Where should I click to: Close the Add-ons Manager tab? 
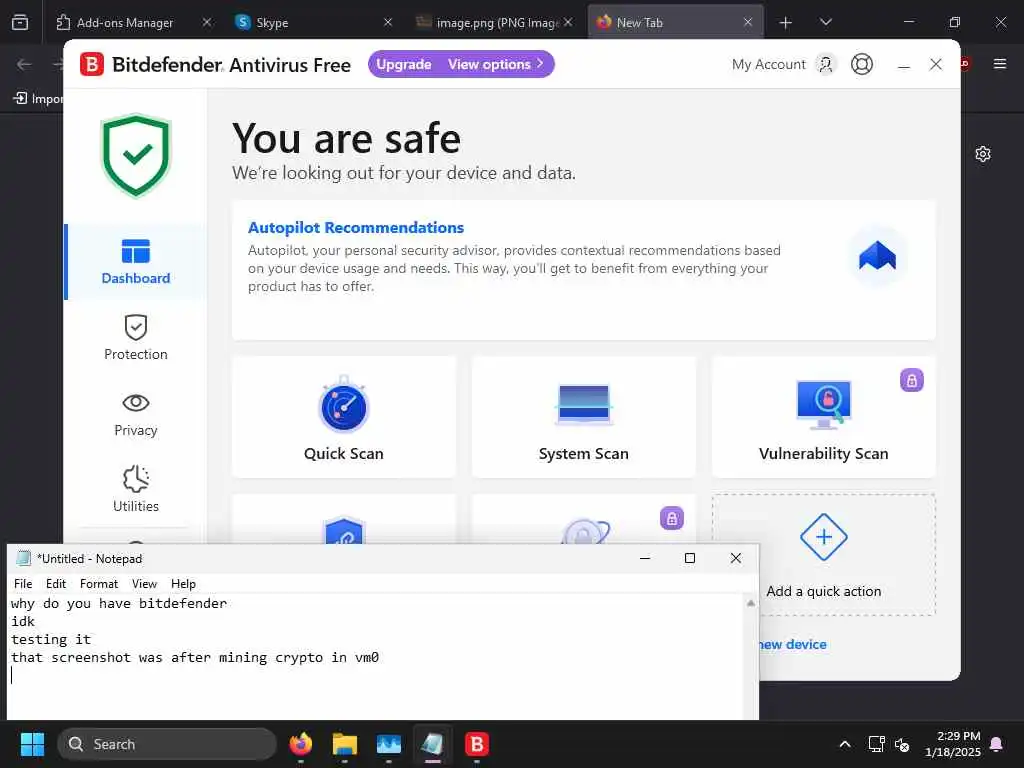(x=207, y=22)
